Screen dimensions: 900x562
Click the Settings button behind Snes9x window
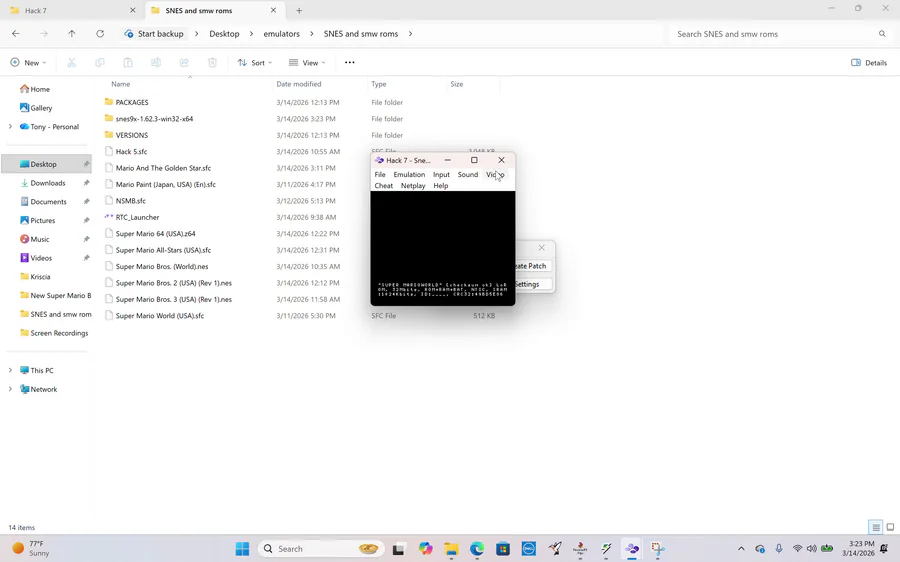point(533,284)
